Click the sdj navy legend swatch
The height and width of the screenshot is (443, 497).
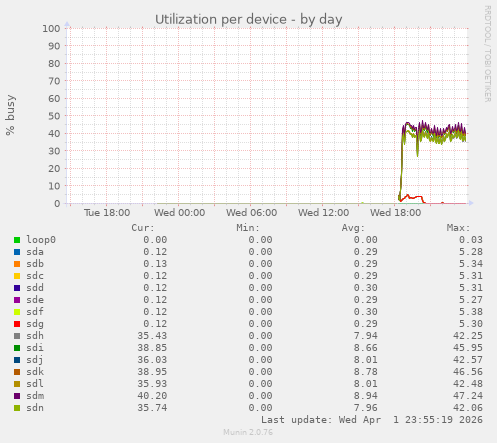pyautogui.click(x=17, y=360)
